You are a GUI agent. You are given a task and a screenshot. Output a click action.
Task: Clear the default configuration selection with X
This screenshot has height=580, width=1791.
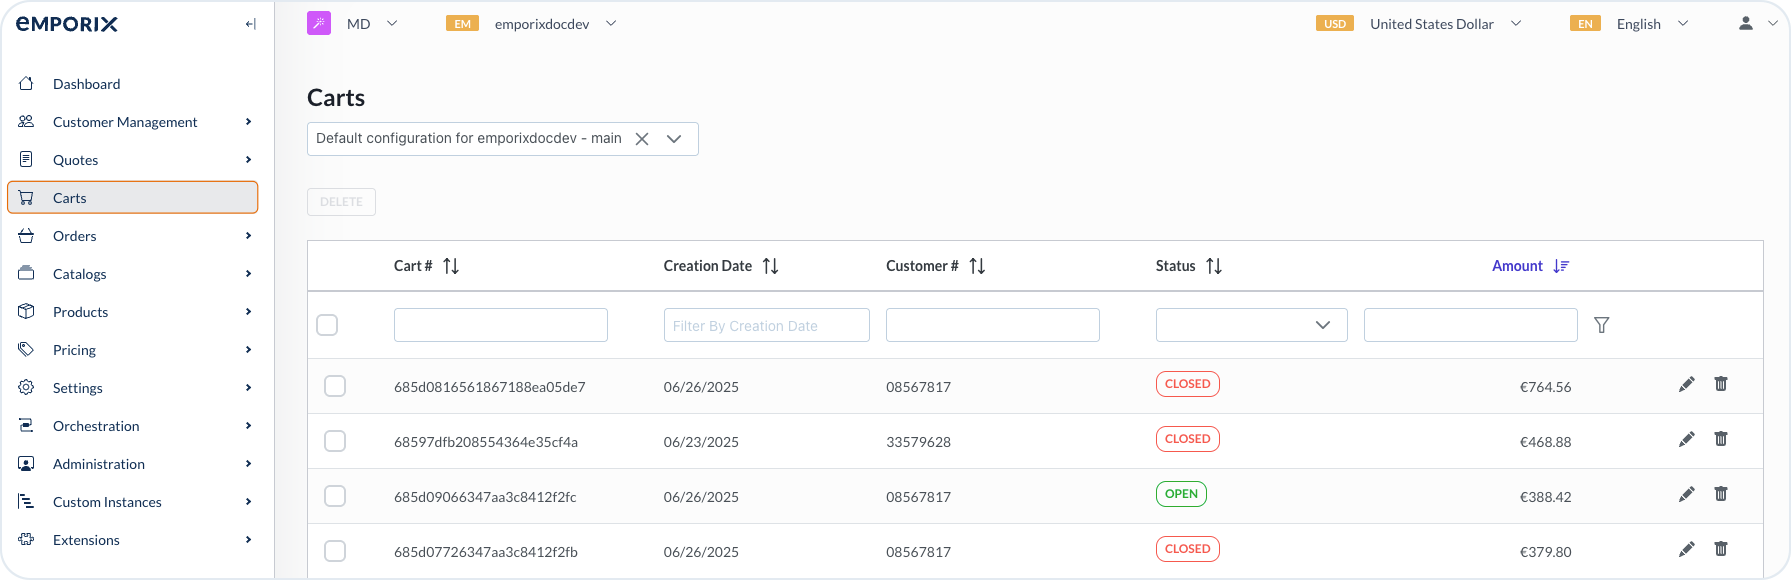pyautogui.click(x=642, y=139)
